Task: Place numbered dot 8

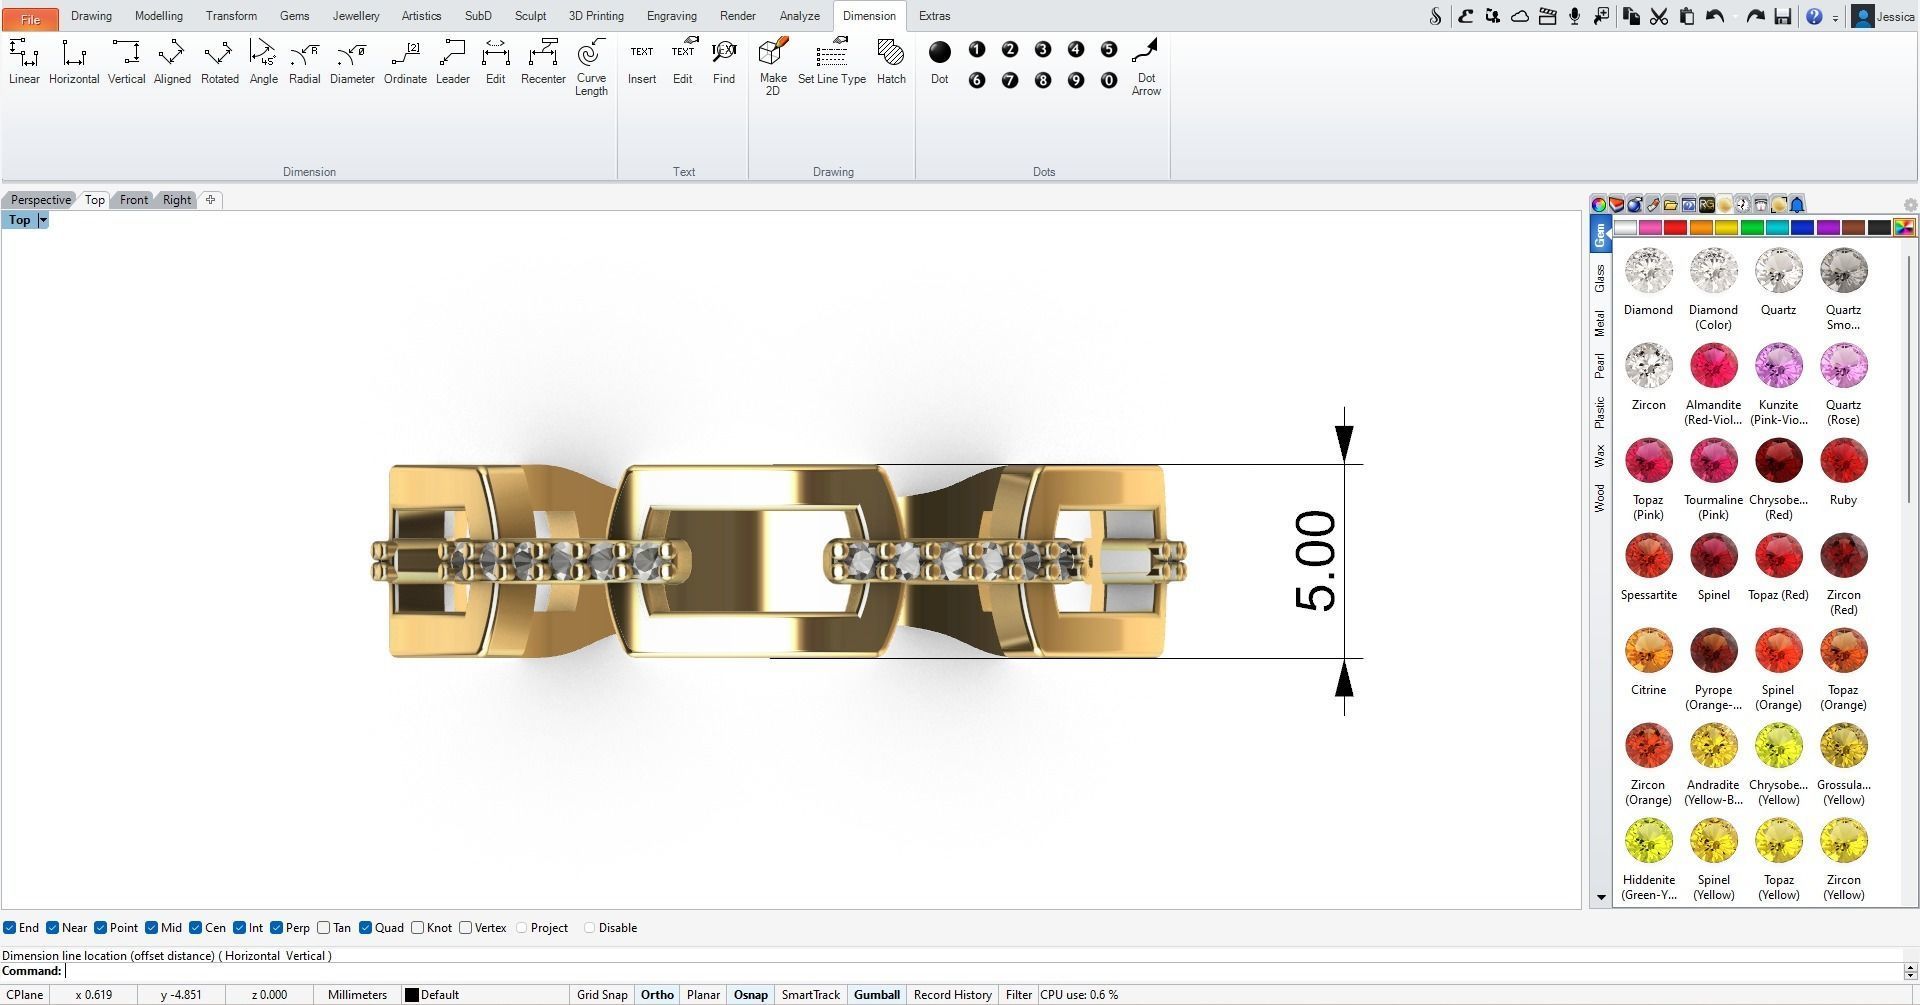Action: coord(1043,80)
